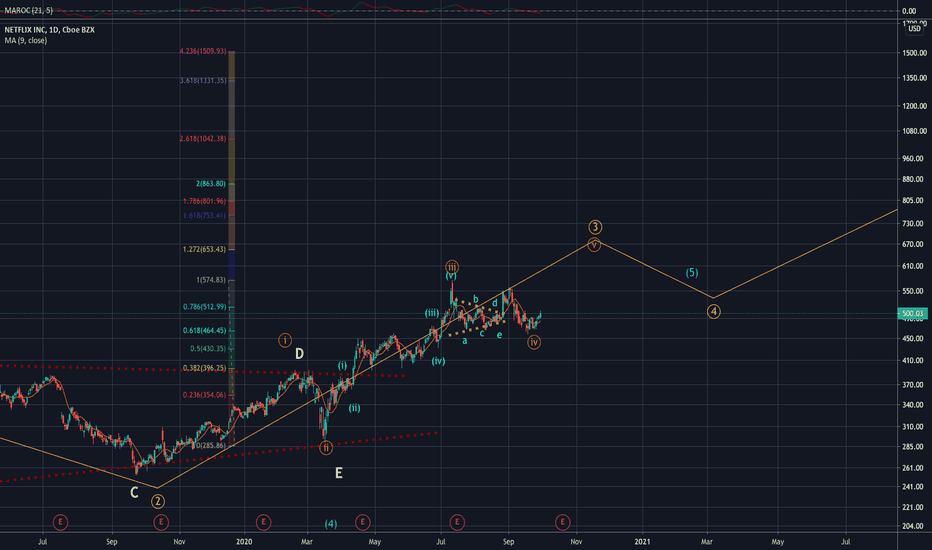Click the current price label 500.03
The image size is (932, 550).
(x=912, y=313)
